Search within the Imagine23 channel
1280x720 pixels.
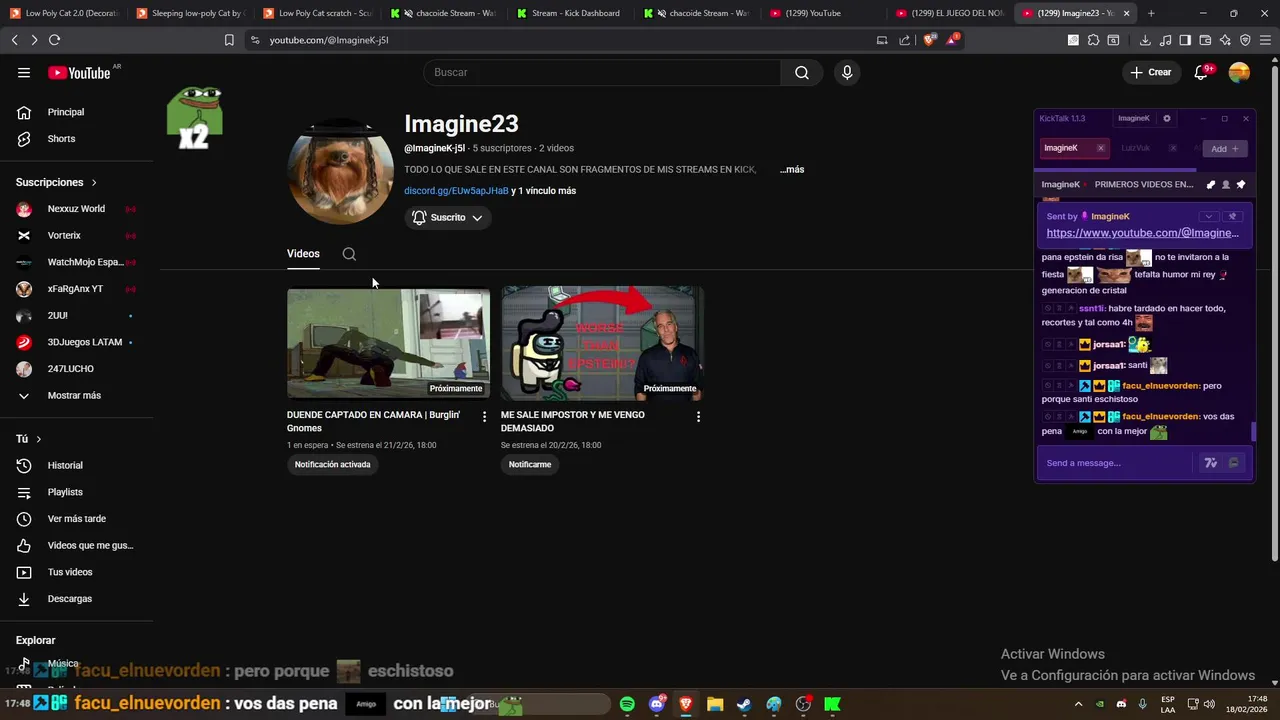click(349, 254)
